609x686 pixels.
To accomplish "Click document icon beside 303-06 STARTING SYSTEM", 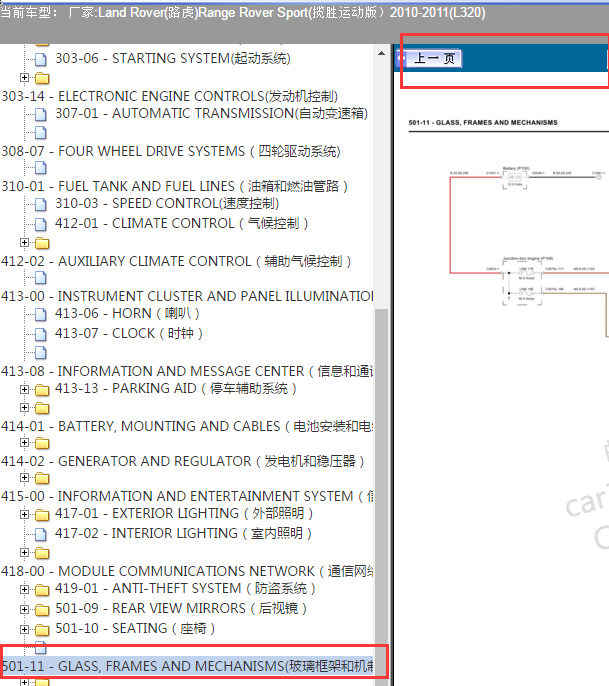I will [x=41, y=59].
